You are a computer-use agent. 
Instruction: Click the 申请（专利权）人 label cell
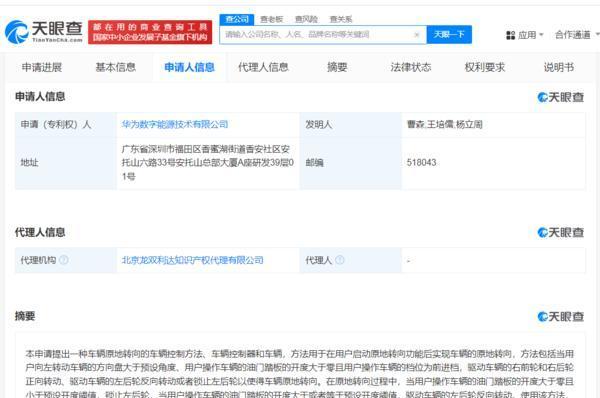coord(65,124)
